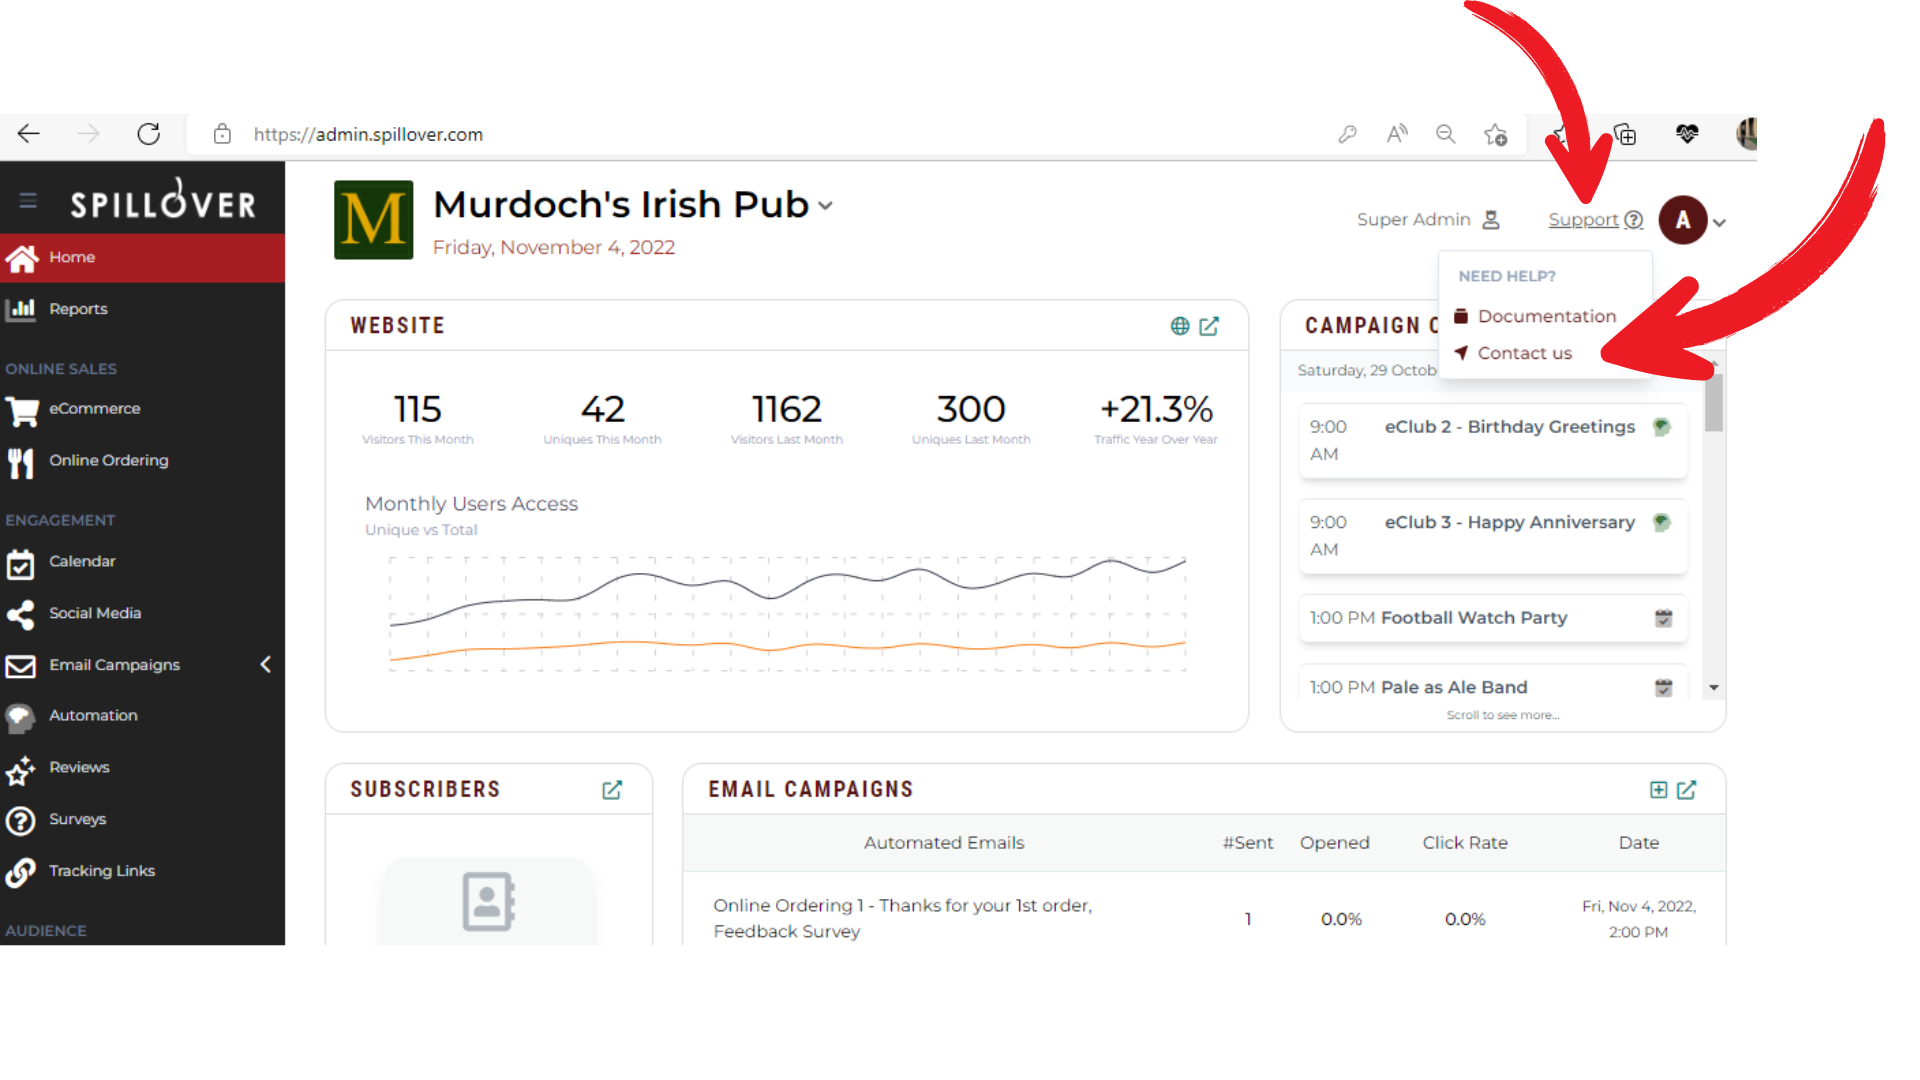
Task: Click the Automated Emails column header
Action: 944,843
